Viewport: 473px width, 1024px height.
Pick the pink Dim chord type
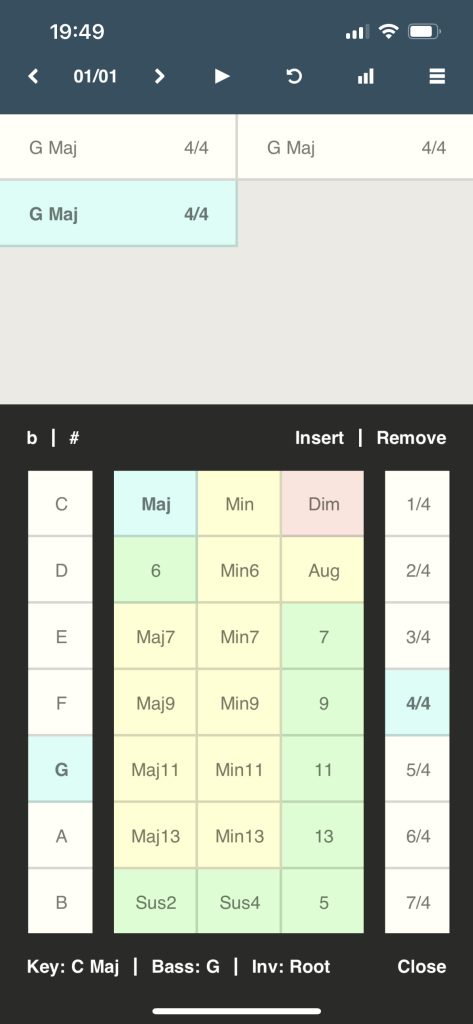point(323,504)
